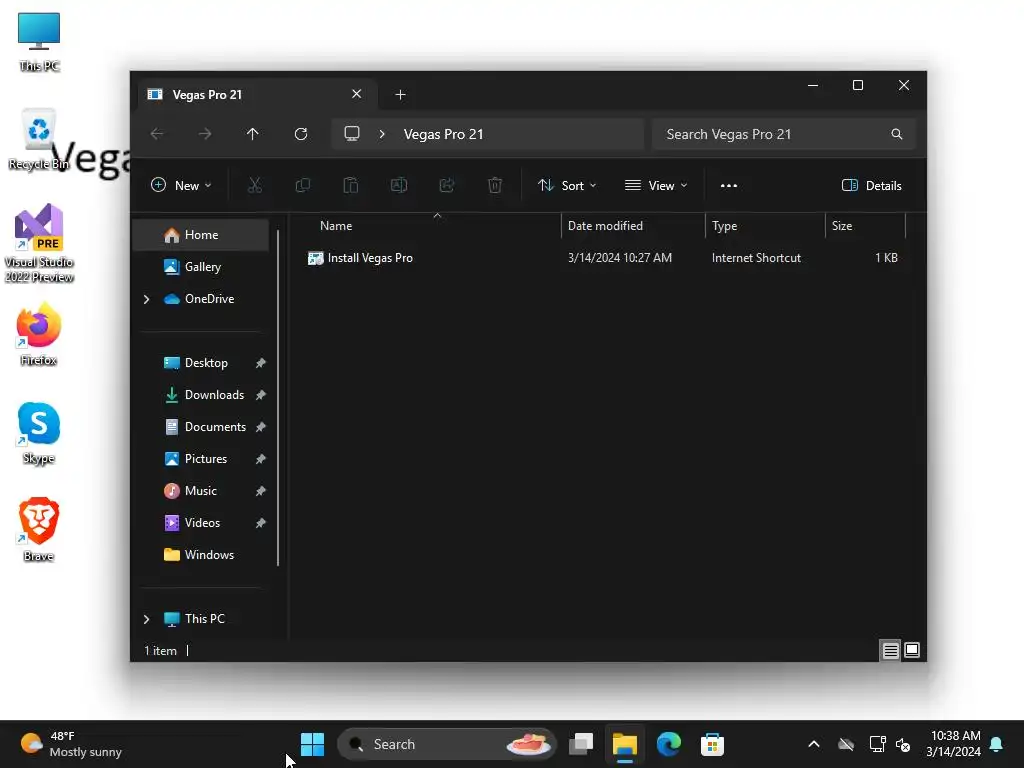Open Task View in the taskbar
Screen dimensions: 1024x768
point(581,744)
